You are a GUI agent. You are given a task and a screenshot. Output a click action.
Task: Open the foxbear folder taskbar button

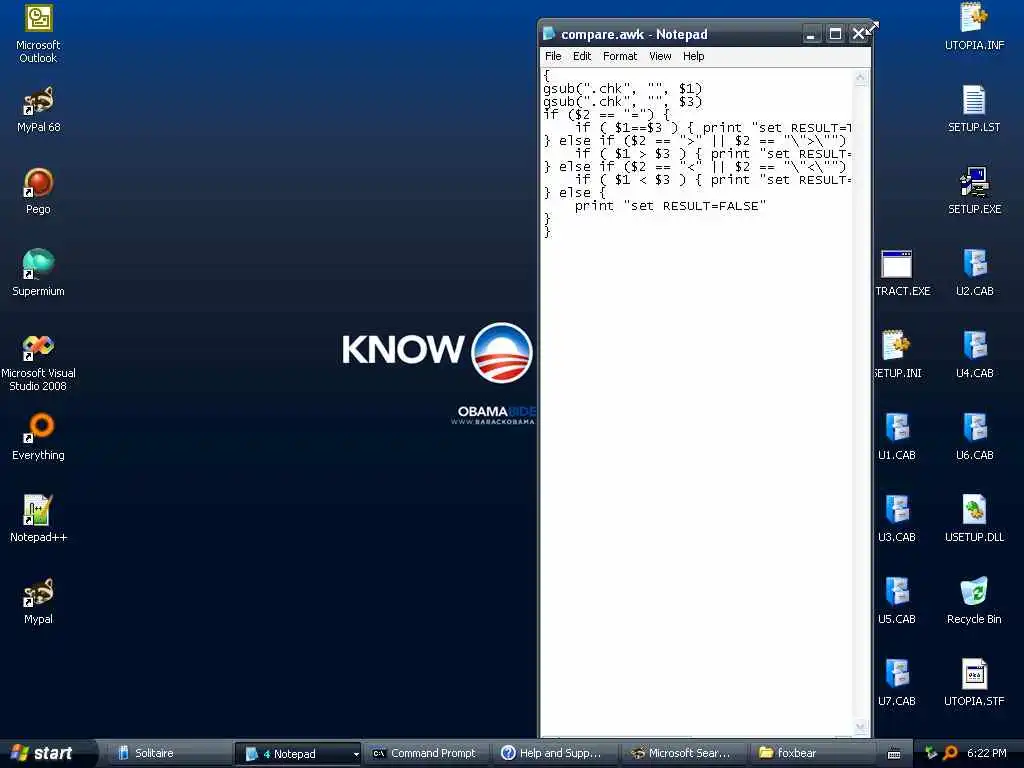tap(812, 753)
